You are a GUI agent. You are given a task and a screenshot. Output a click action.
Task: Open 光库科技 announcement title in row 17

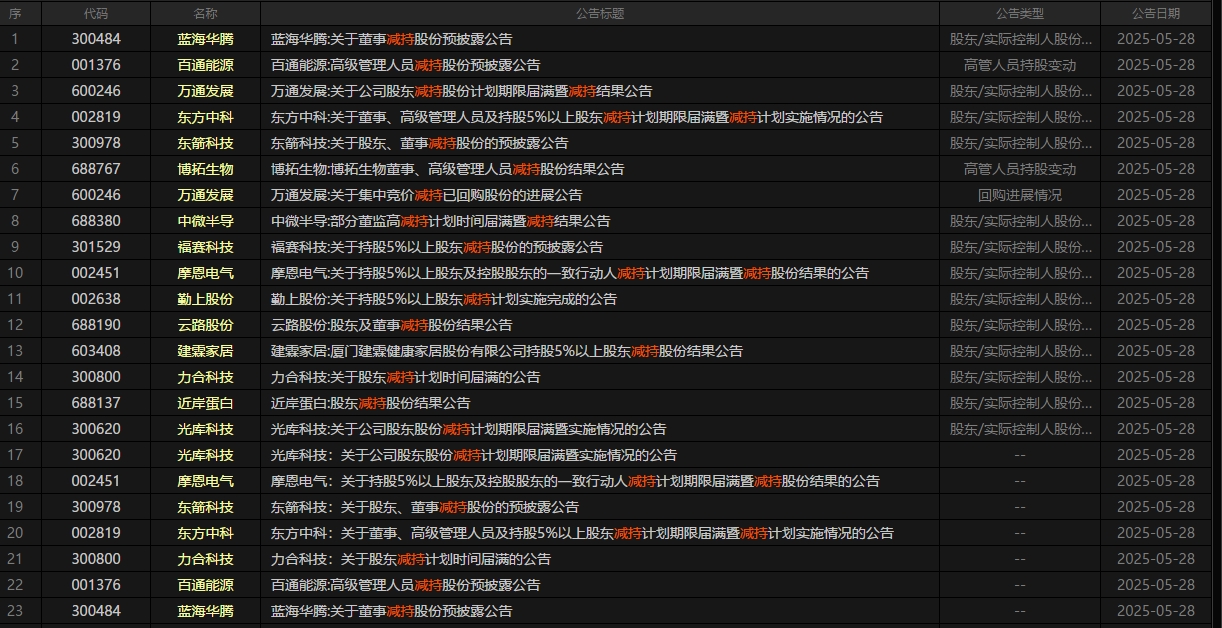point(474,455)
